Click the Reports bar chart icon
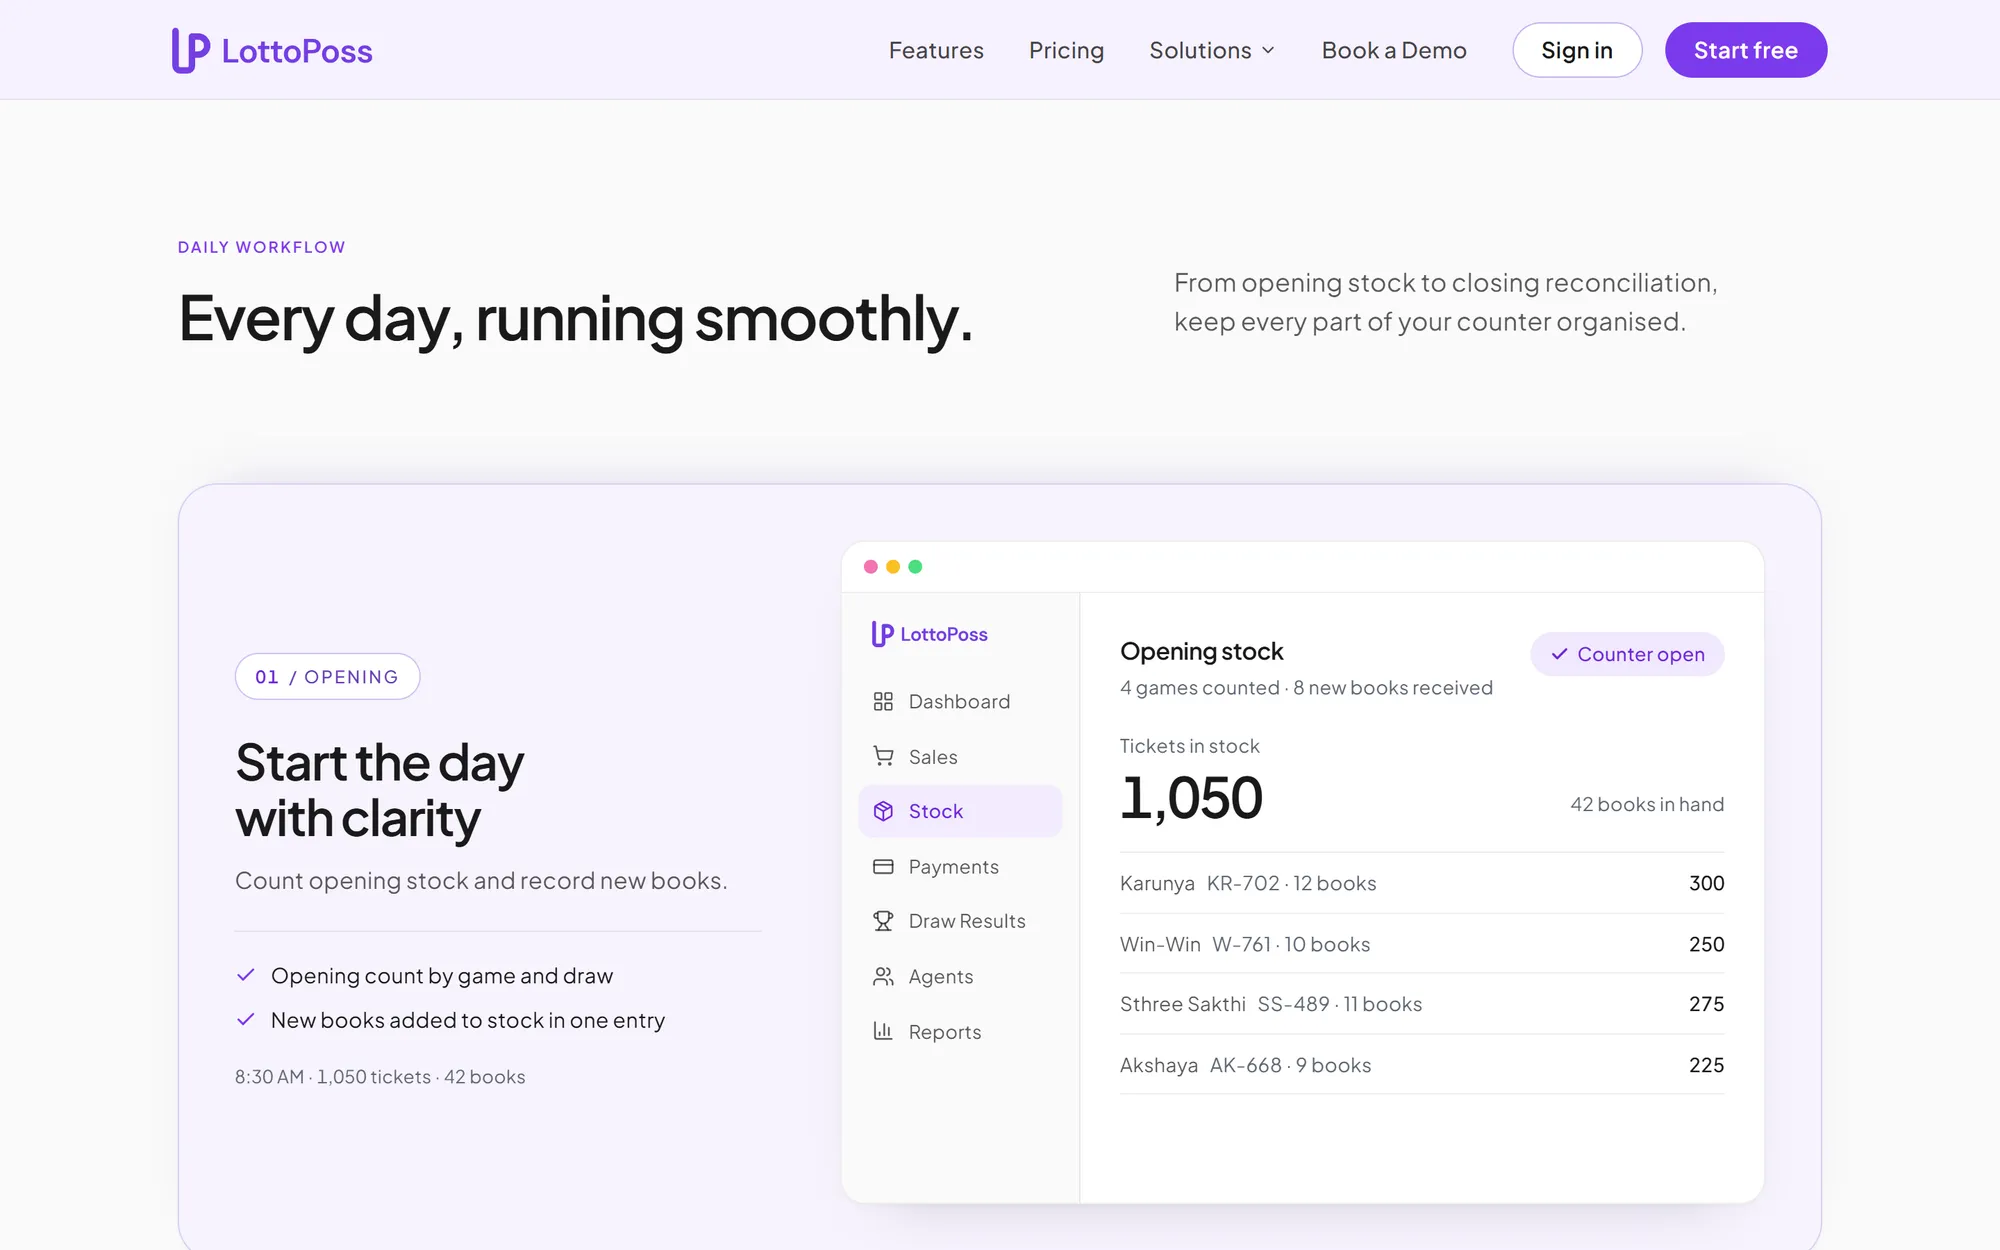The image size is (2000, 1250). point(883,1031)
